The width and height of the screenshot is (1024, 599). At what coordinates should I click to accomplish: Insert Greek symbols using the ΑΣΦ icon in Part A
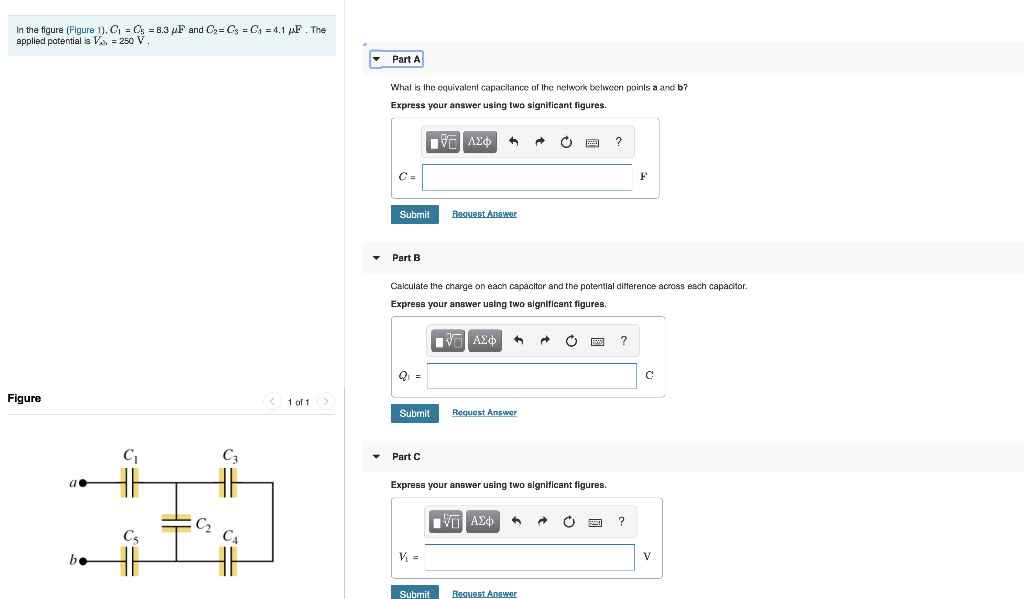478,141
